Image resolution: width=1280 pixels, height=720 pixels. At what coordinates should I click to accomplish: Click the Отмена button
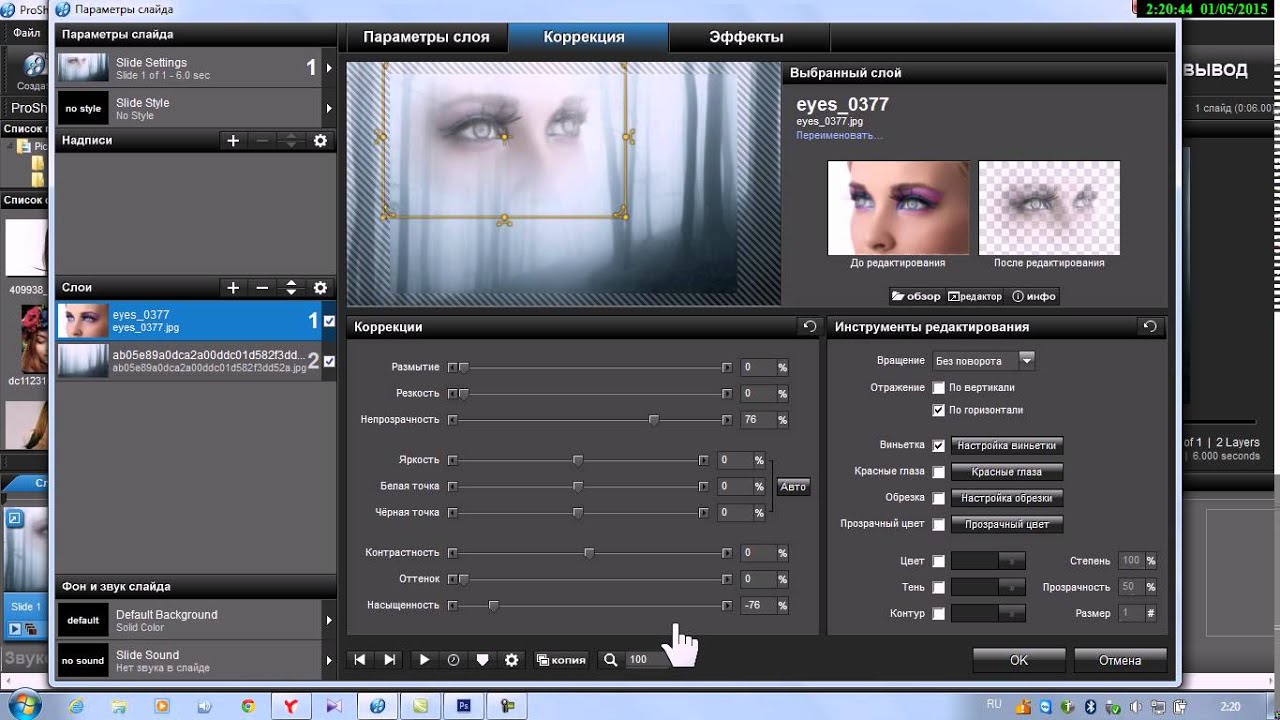(1120, 660)
